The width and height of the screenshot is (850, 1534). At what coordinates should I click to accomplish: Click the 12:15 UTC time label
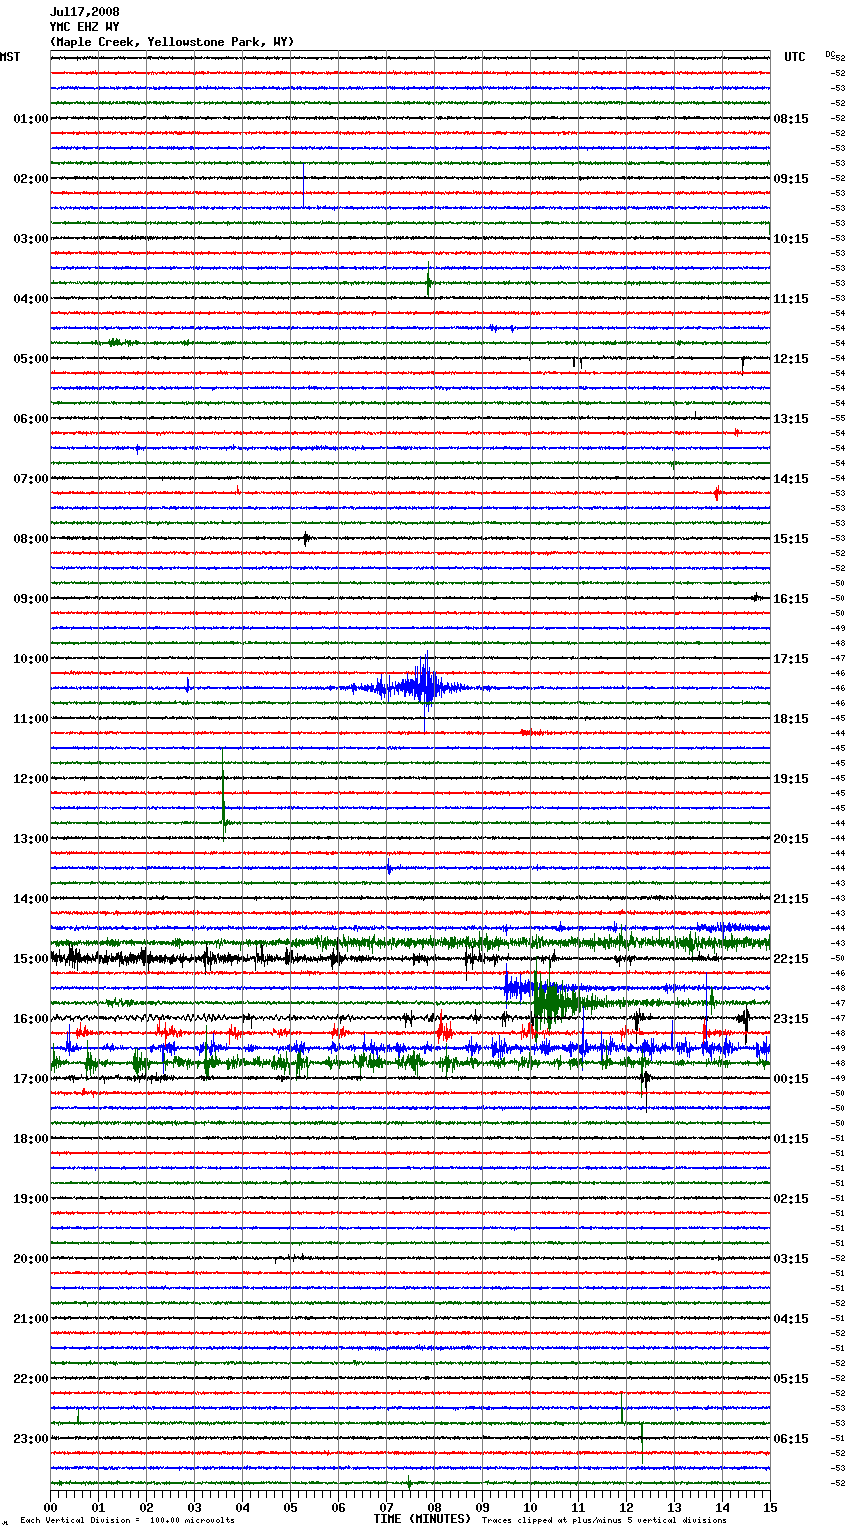pos(791,359)
